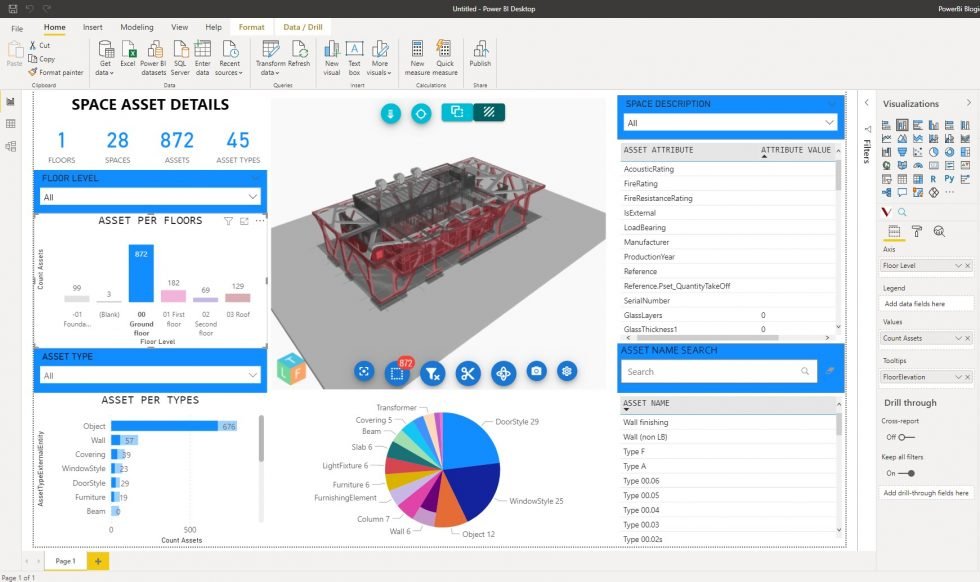Viewport: 980px width, 582px height.
Task: Click the scissors clipping icon under the 3D view
Action: coord(469,373)
